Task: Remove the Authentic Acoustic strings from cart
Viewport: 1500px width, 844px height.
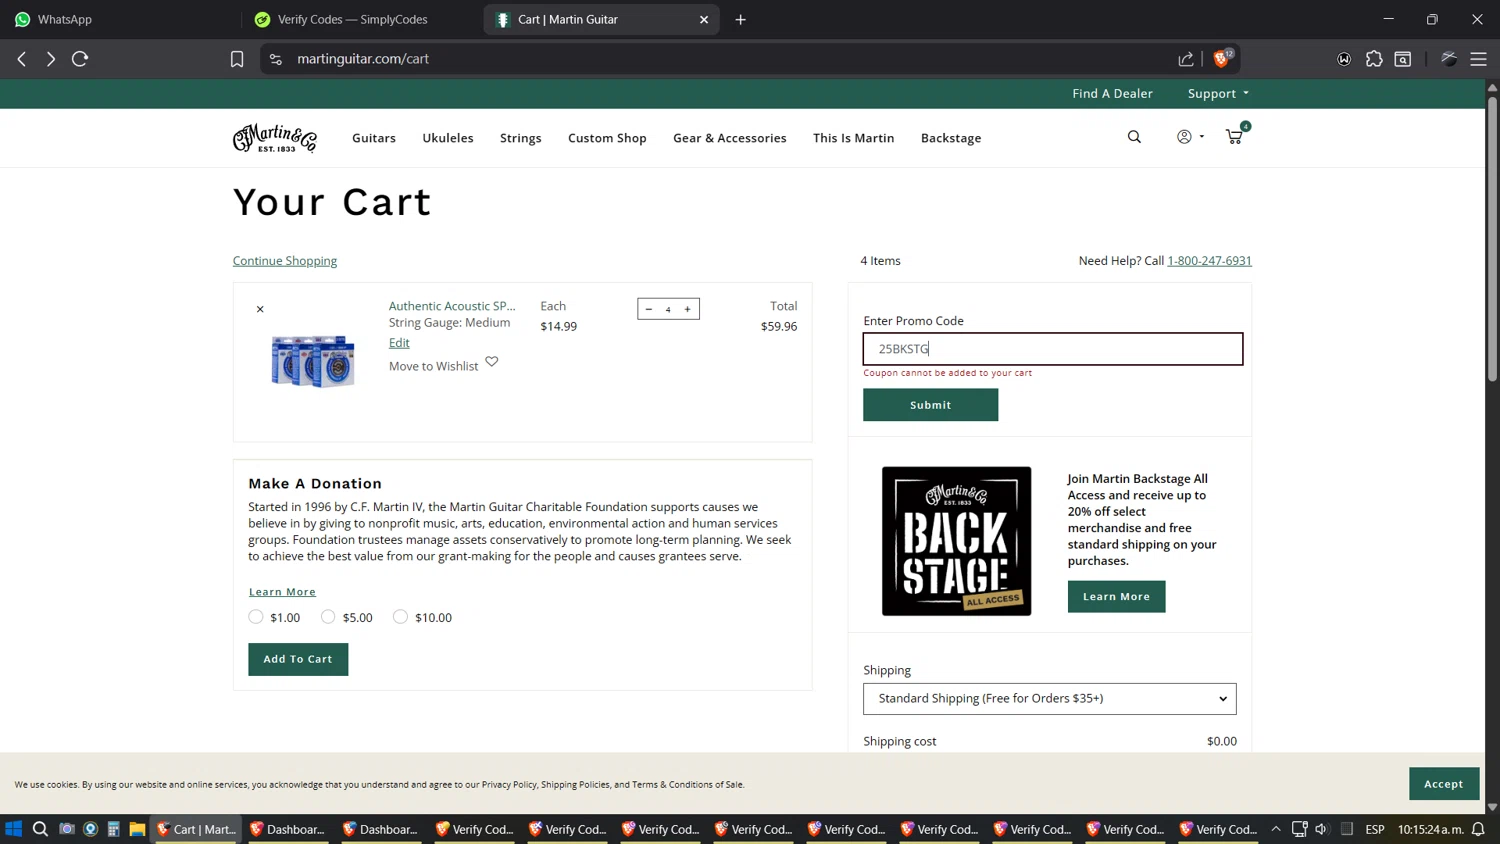Action: point(260,309)
